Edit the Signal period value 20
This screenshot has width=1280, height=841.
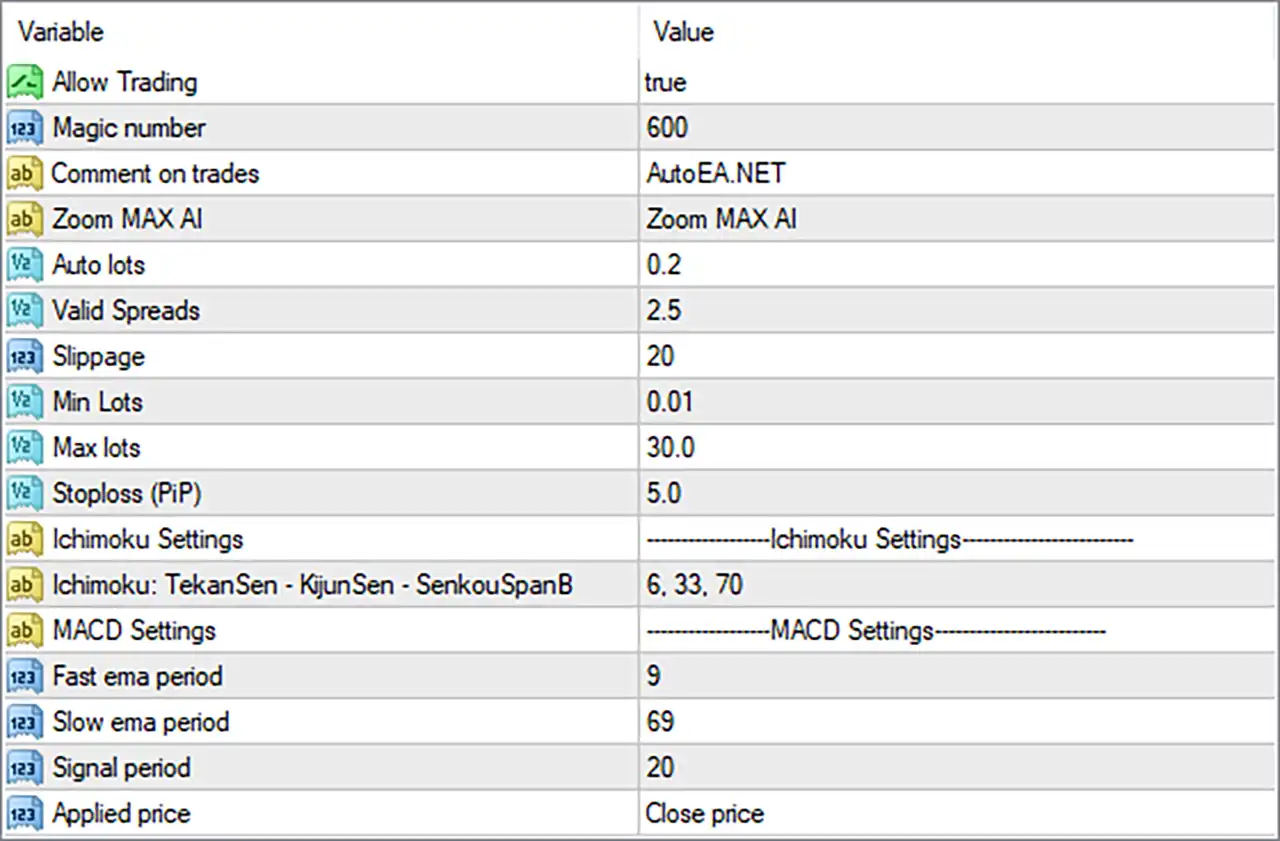[x=660, y=768]
